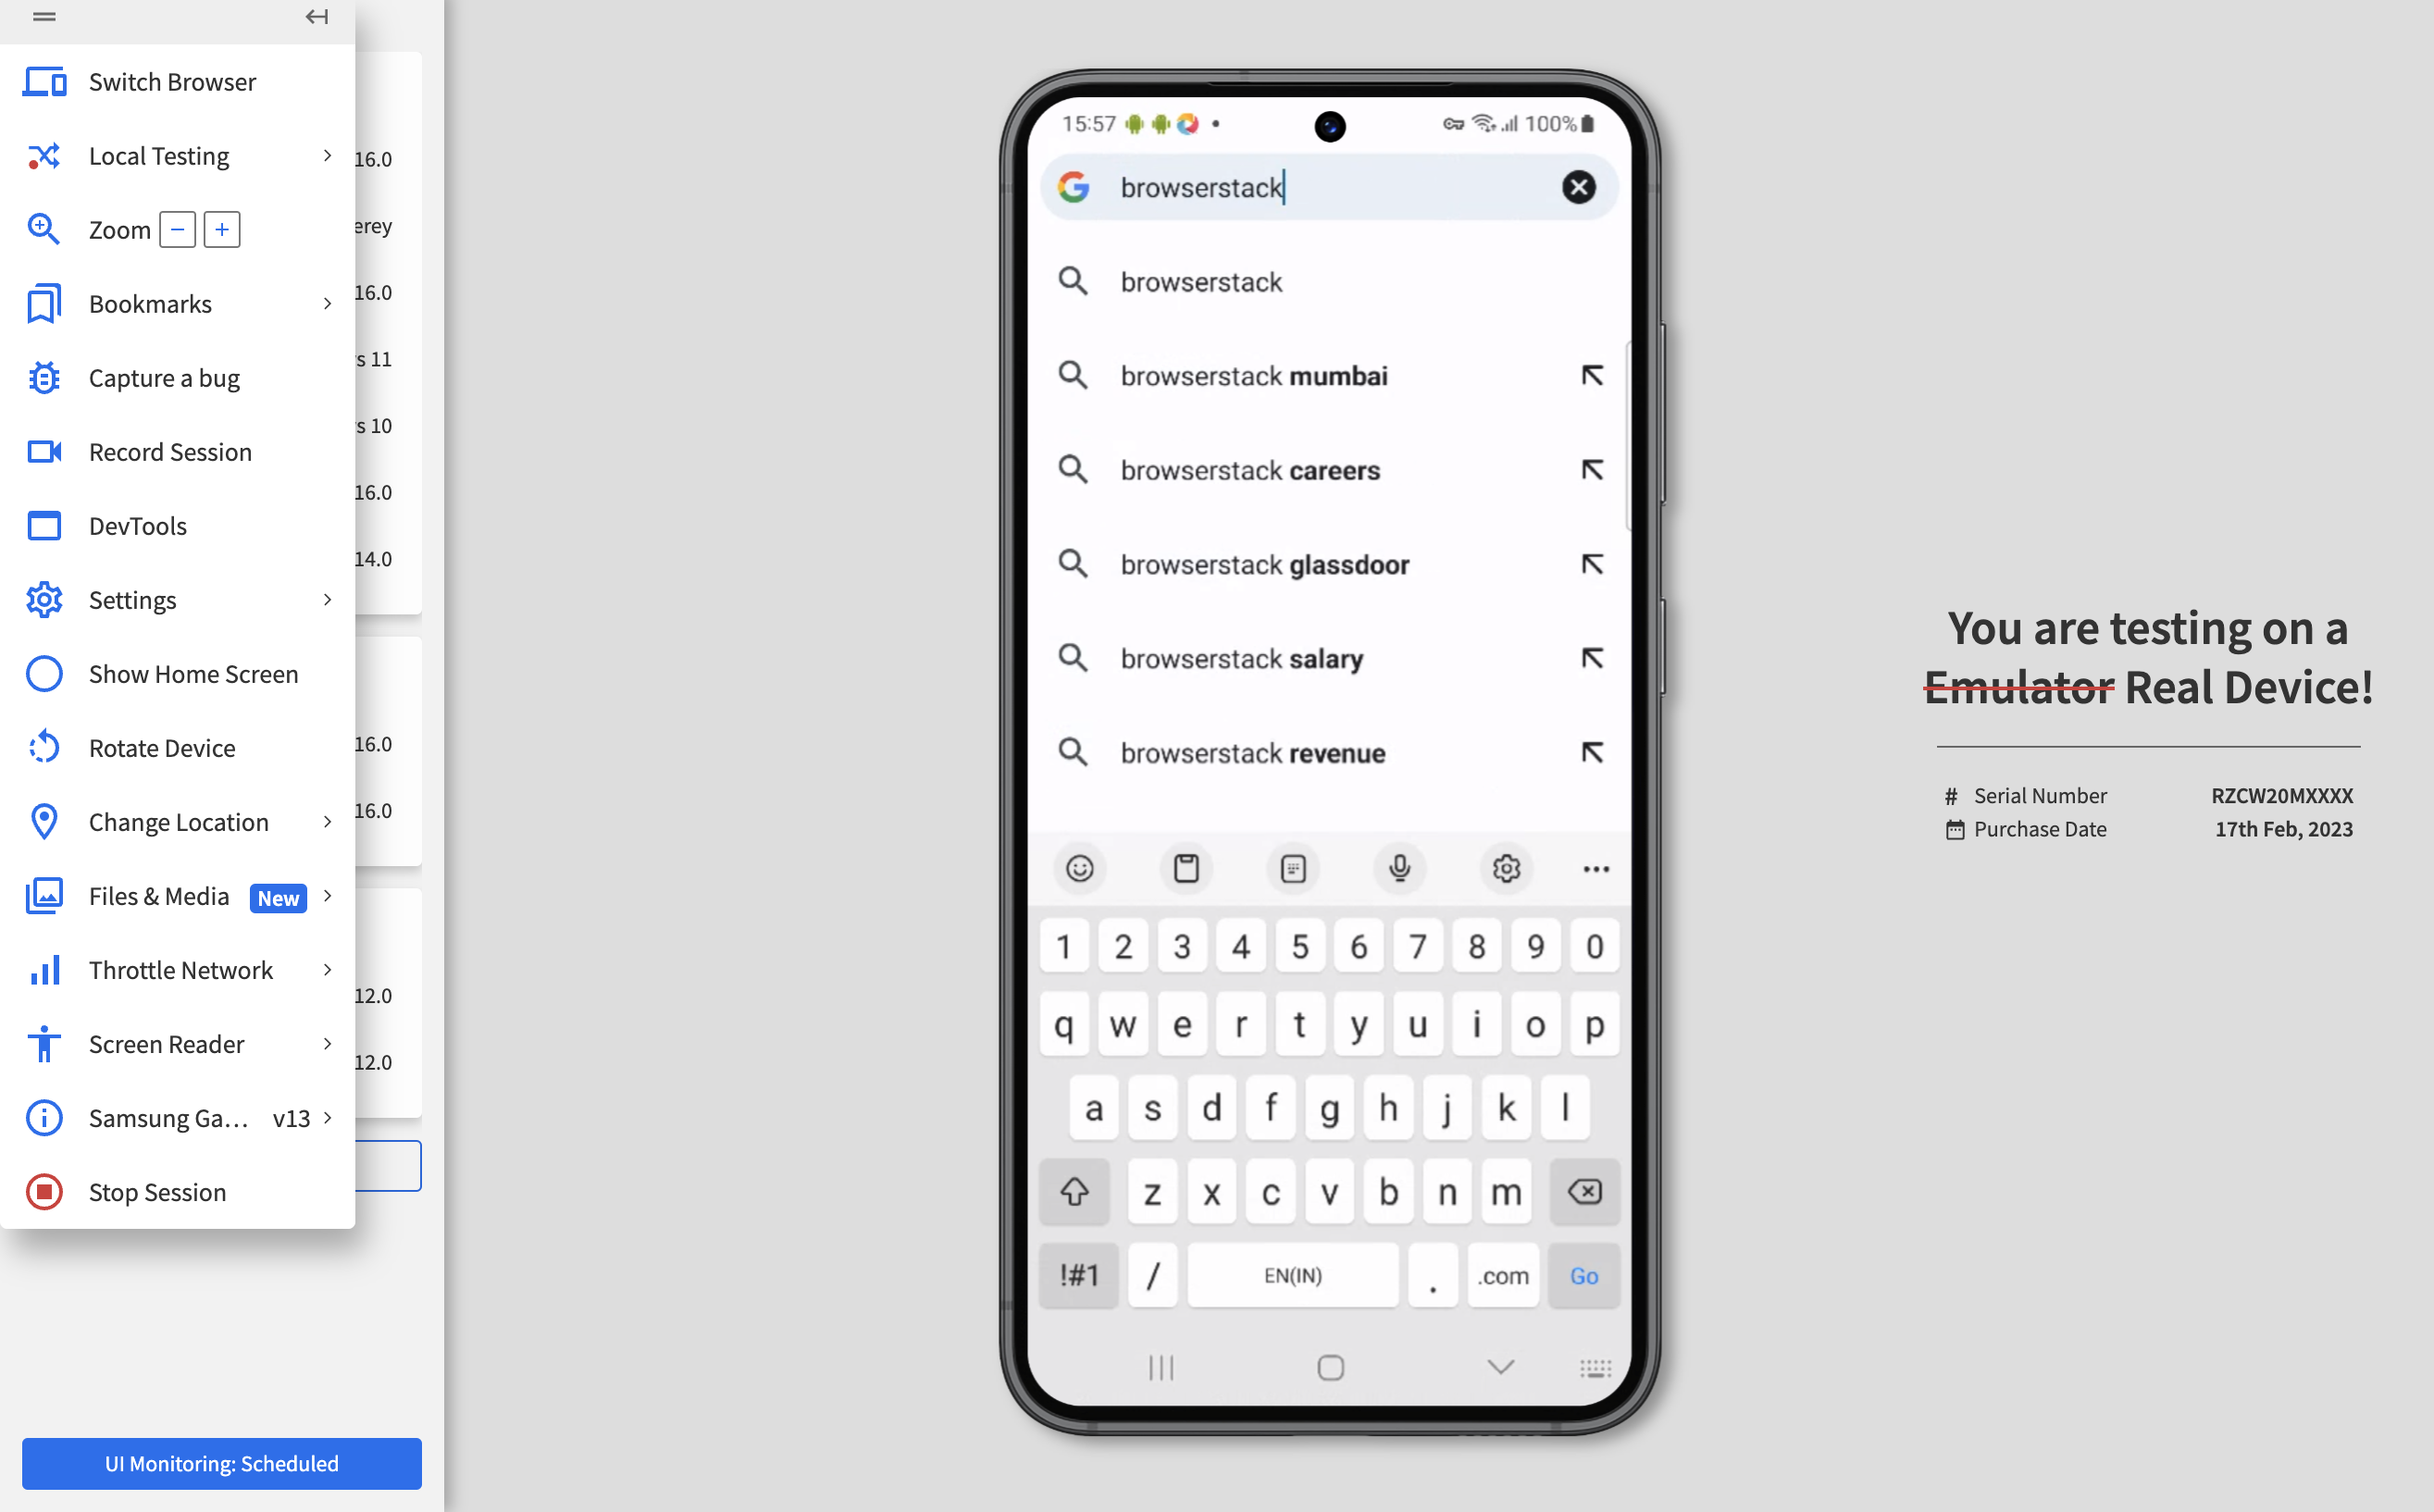Image resolution: width=2434 pixels, height=1512 pixels.
Task: Toggle zoom plus control
Action: pyautogui.click(x=221, y=229)
